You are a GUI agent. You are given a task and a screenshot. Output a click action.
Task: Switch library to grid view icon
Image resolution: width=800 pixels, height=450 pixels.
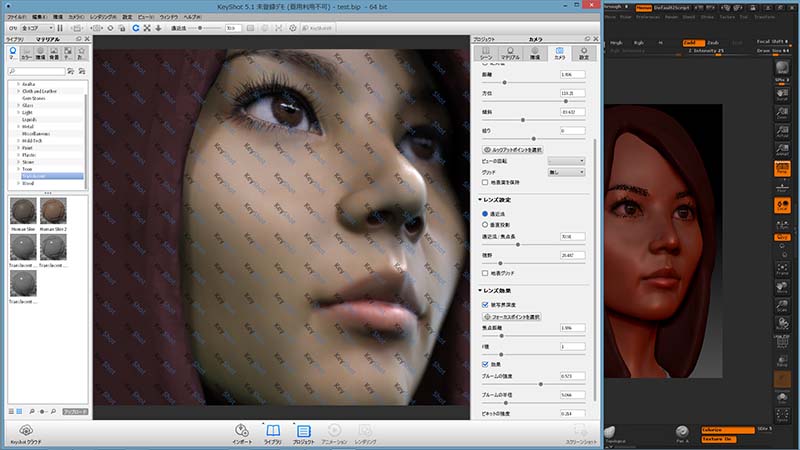[19, 411]
